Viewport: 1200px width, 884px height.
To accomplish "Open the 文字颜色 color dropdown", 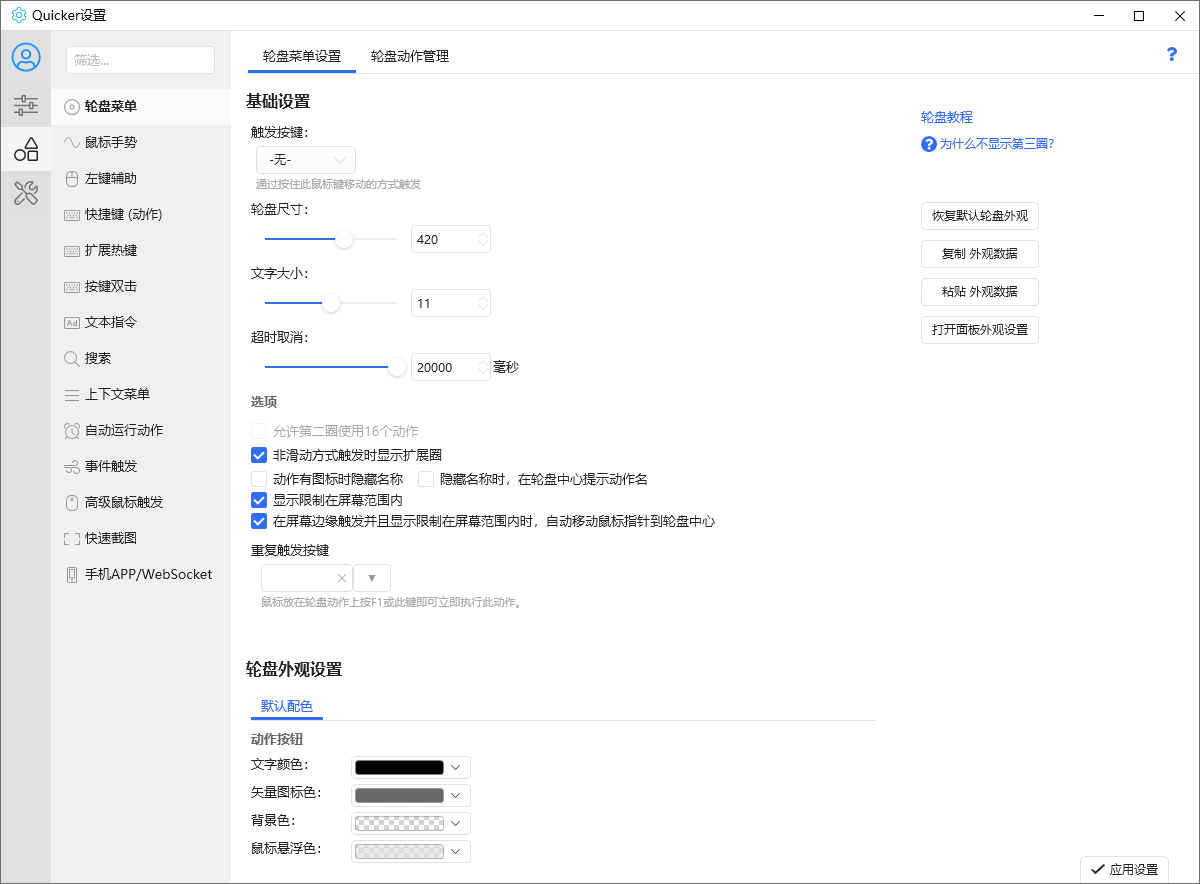I will [x=411, y=767].
